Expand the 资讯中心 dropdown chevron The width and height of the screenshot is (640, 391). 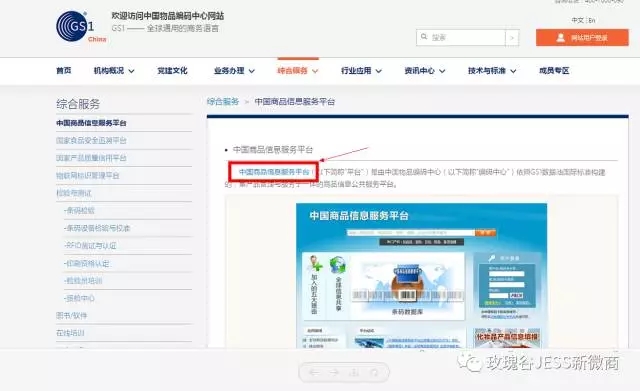442,71
